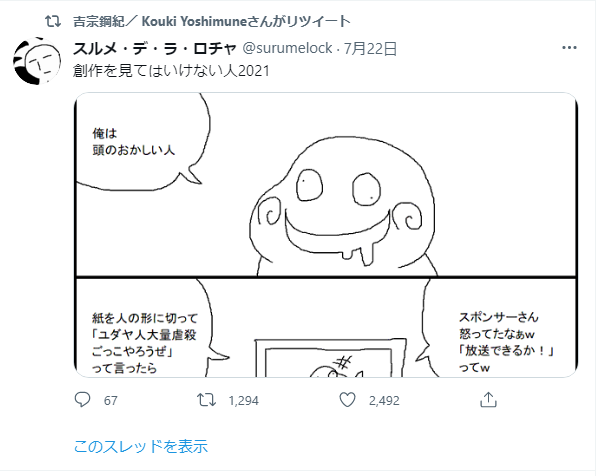Open the three-dot more options menu

(569, 48)
